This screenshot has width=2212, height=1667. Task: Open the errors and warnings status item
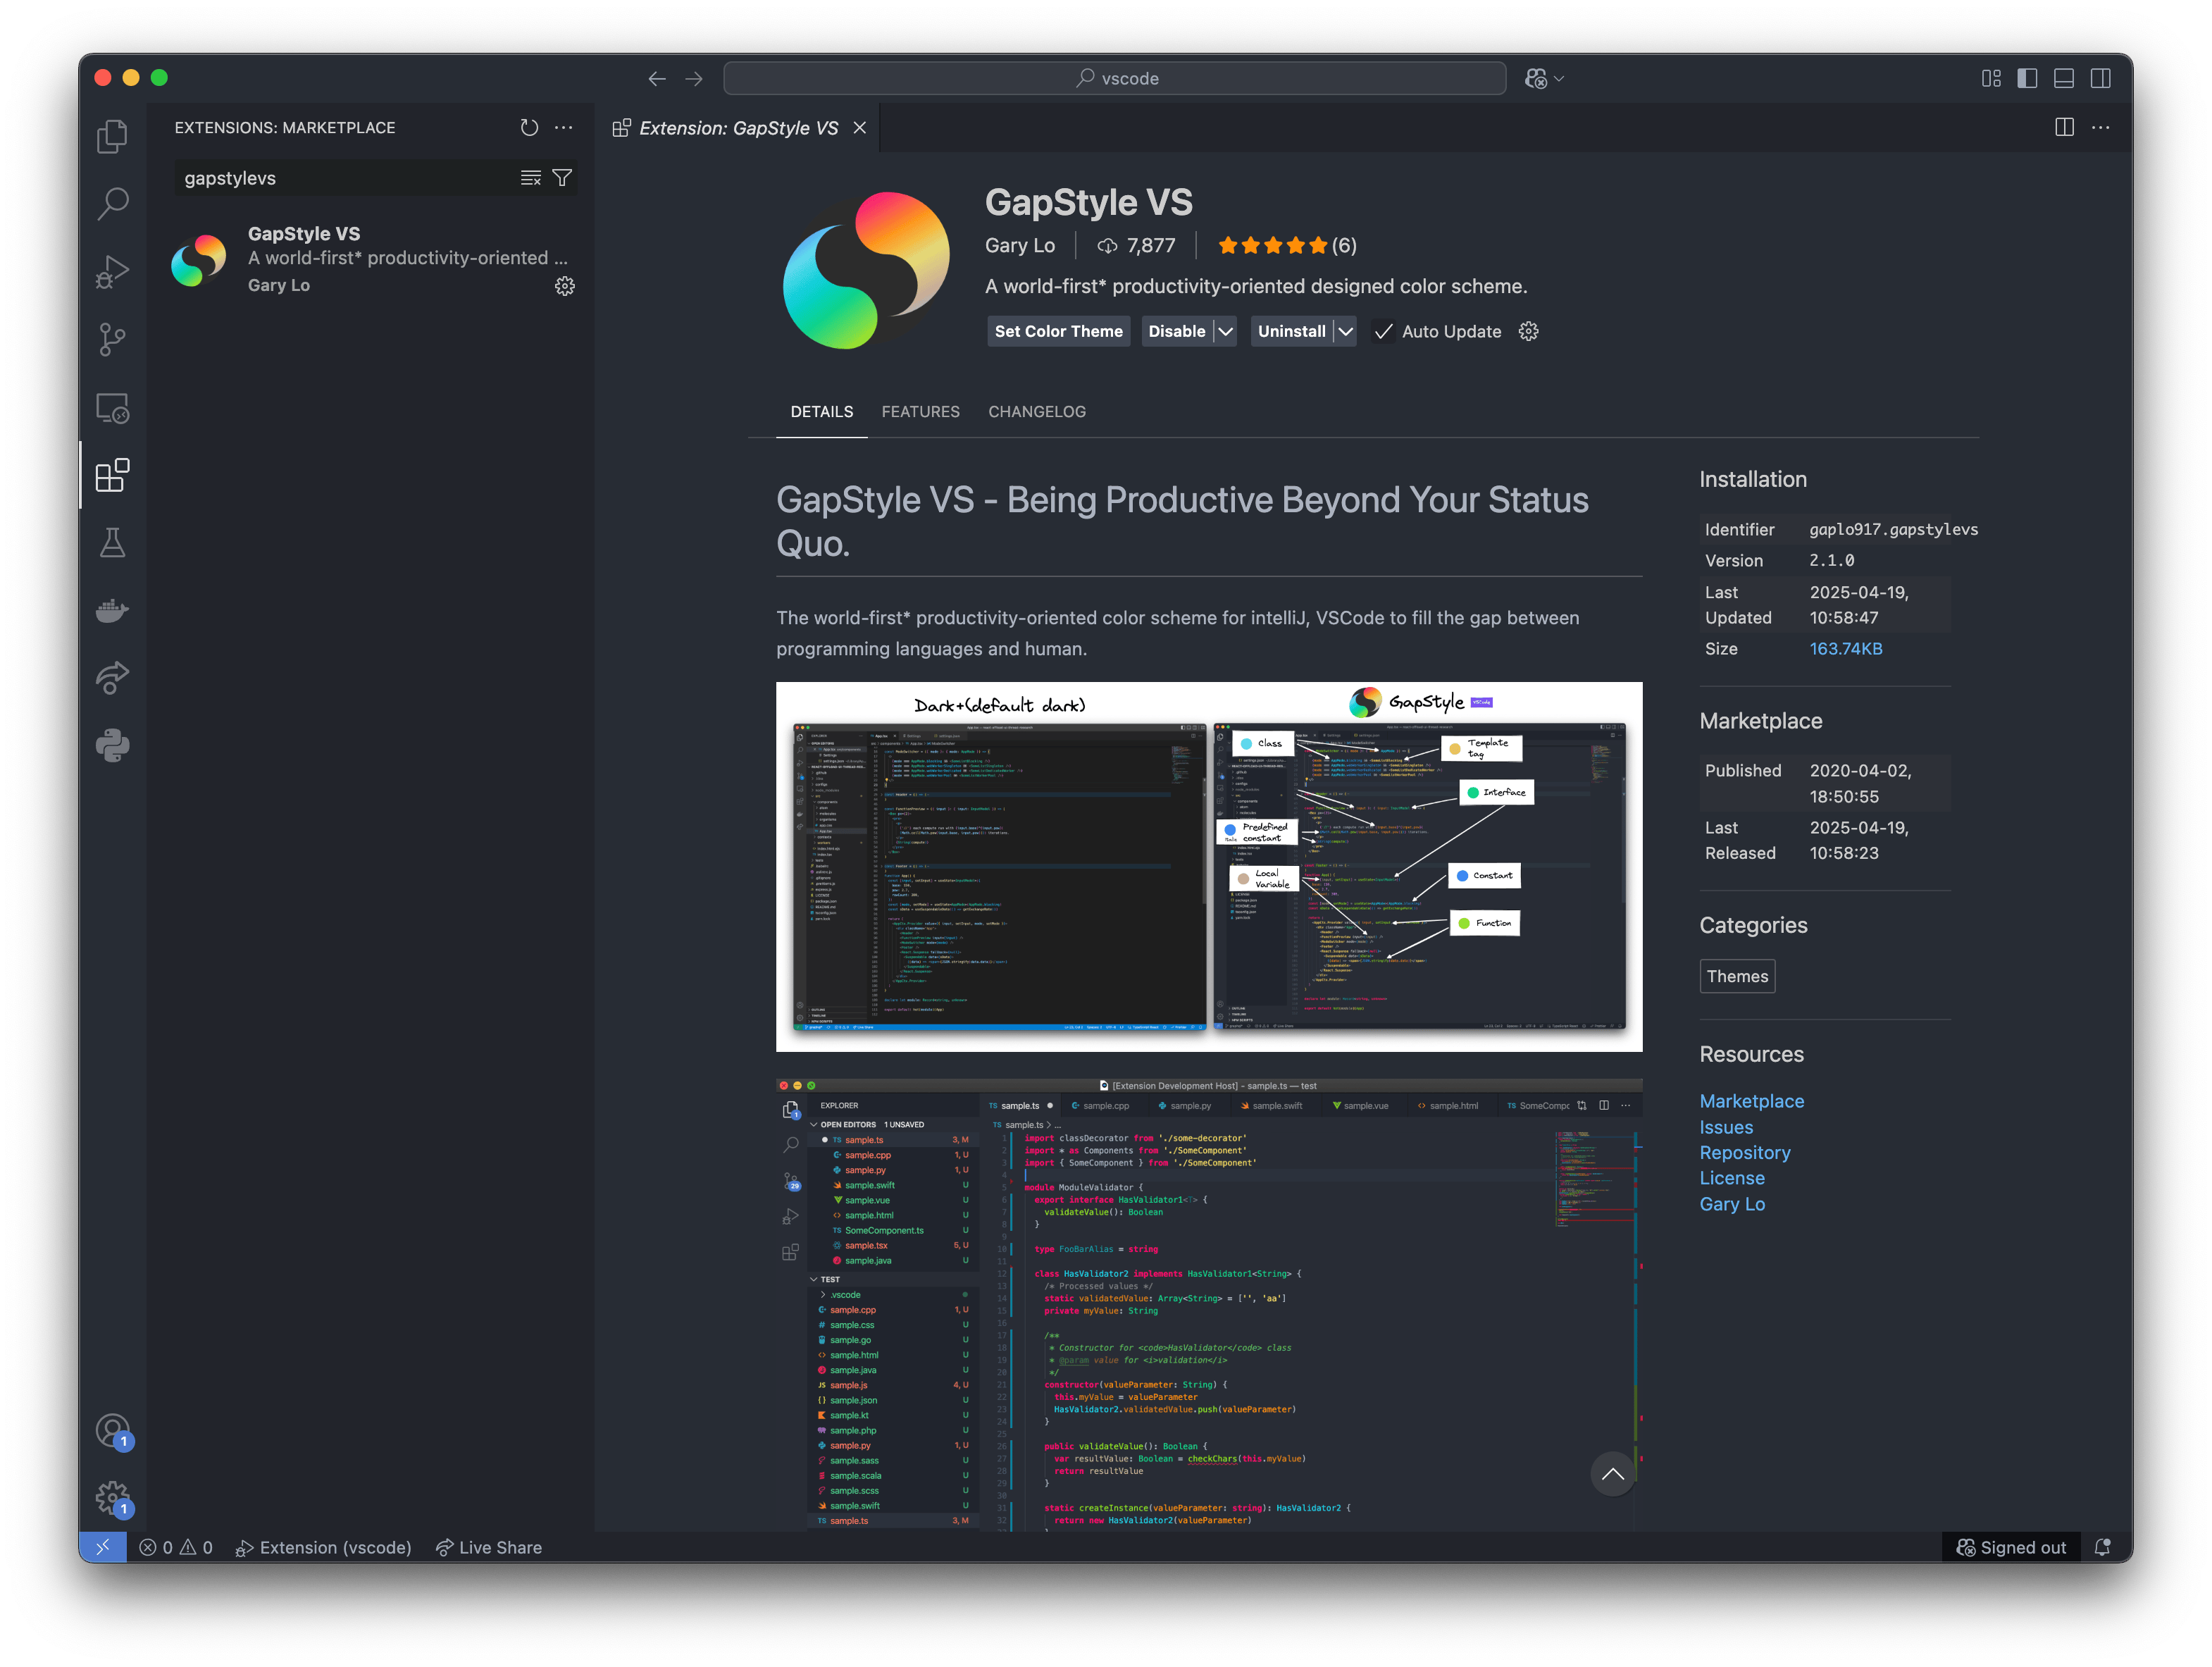pos(176,1547)
